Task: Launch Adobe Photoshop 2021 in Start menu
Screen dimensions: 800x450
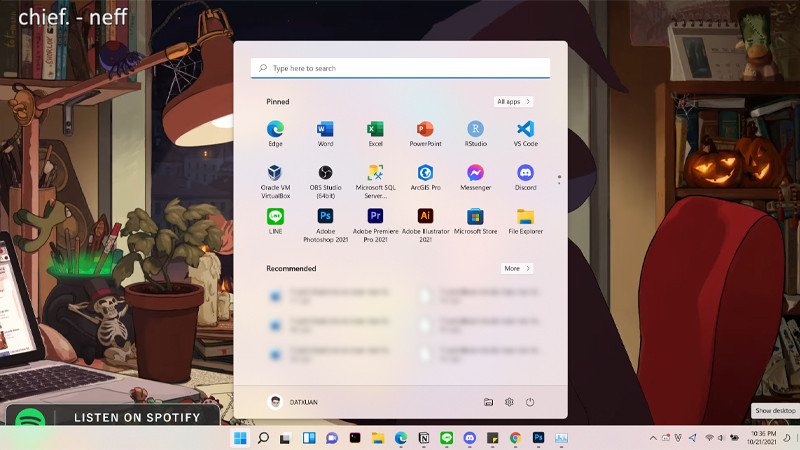Action: 325,225
